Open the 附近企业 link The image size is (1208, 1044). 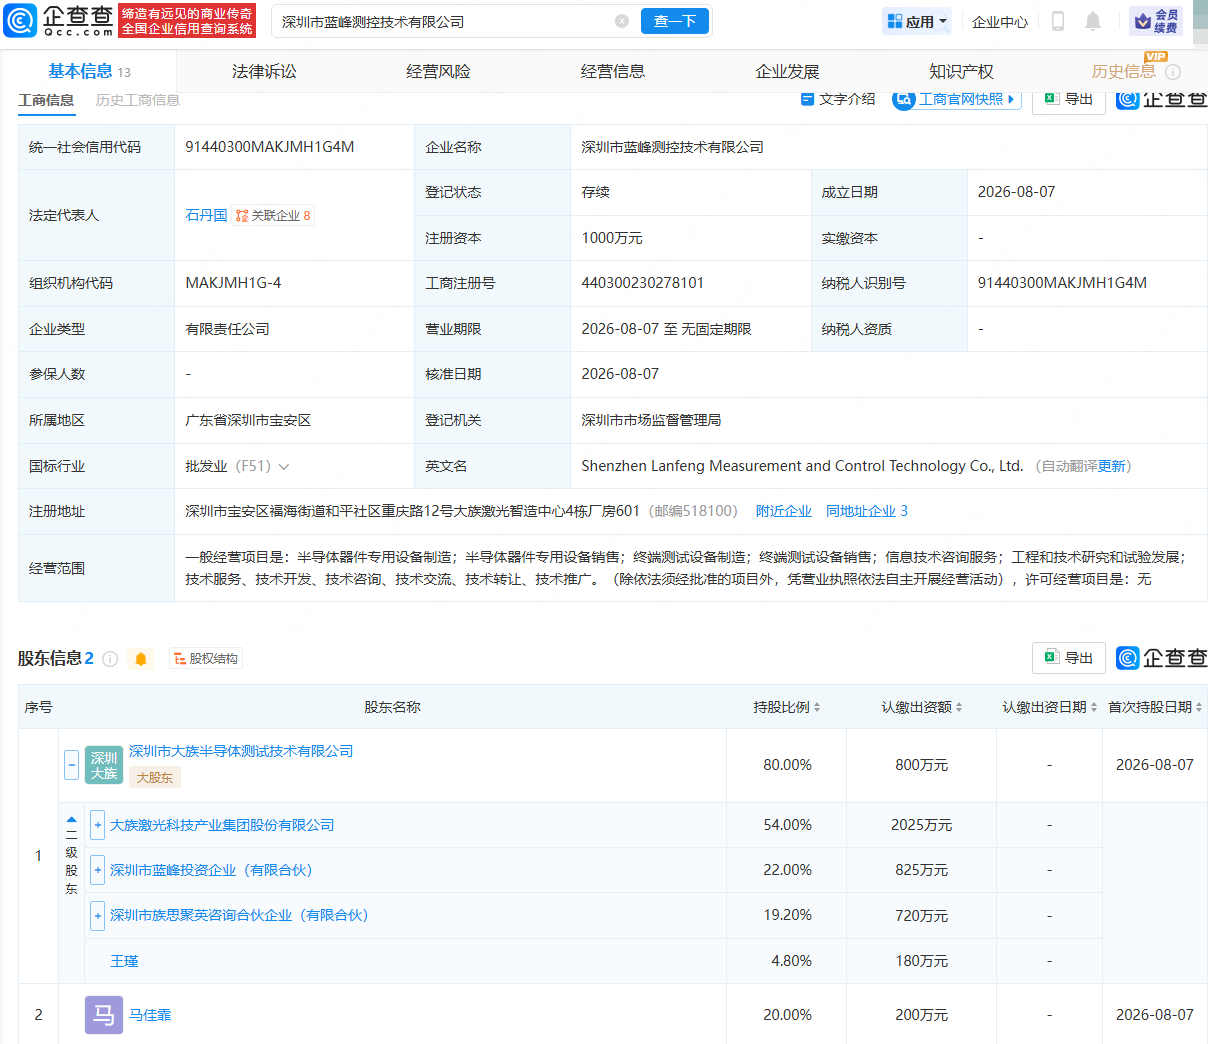784,511
